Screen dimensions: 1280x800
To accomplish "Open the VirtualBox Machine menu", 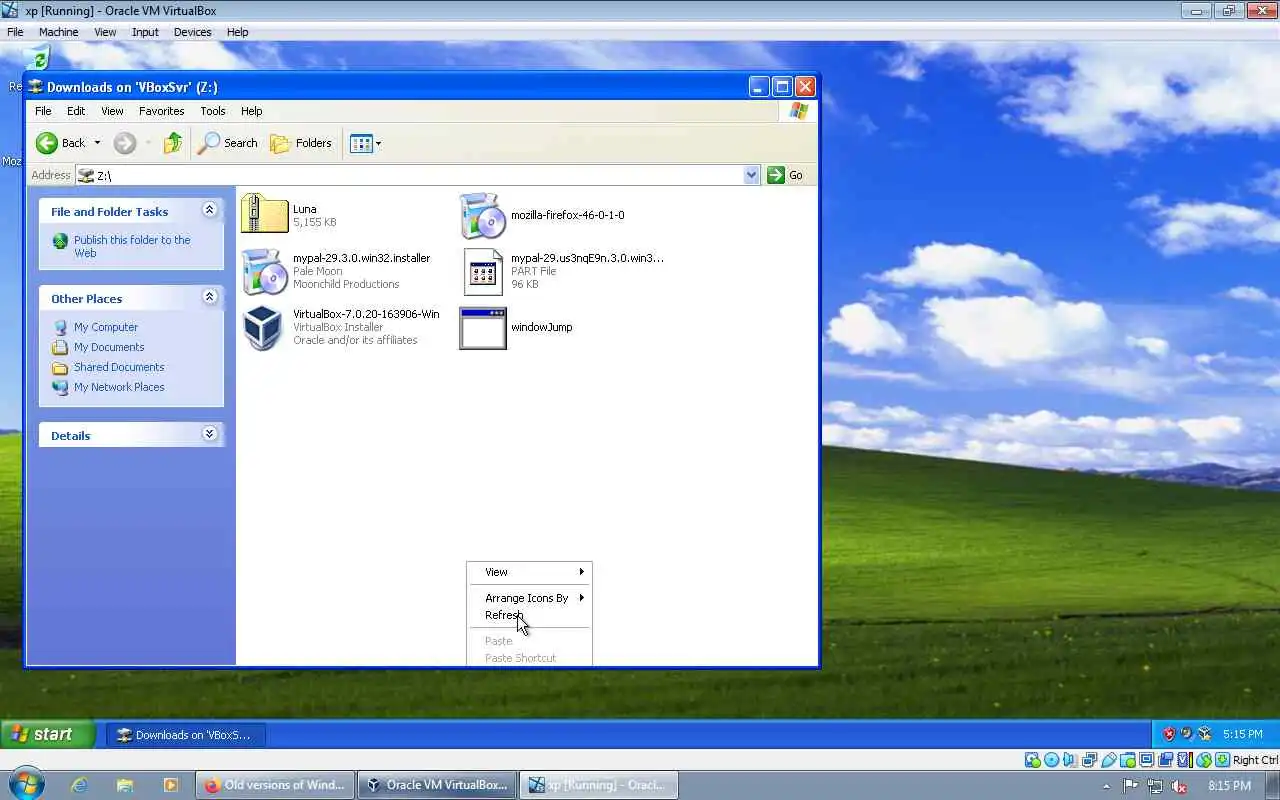I will coord(59,32).
